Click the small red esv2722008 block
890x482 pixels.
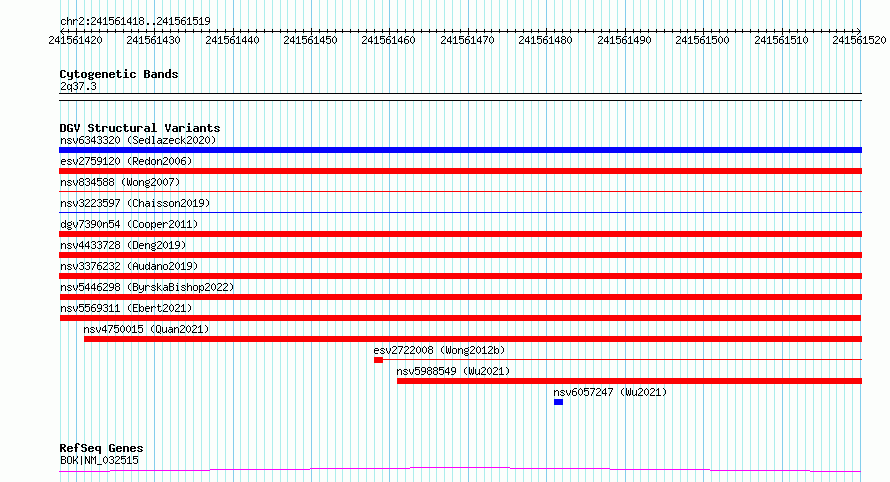coord(379,360)
